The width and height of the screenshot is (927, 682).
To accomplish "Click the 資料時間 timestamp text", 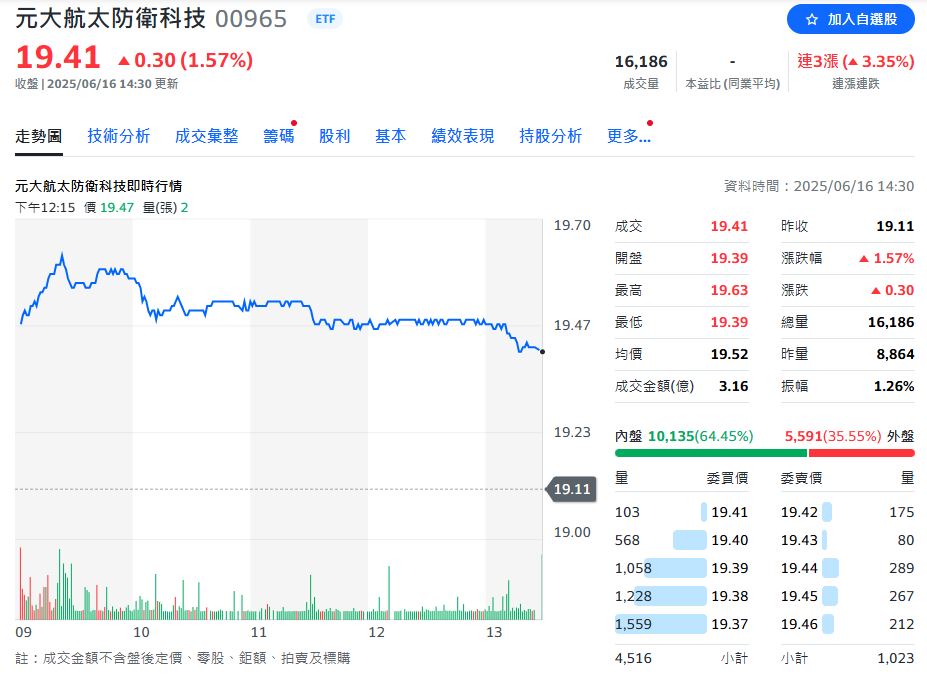I will 819,186.
